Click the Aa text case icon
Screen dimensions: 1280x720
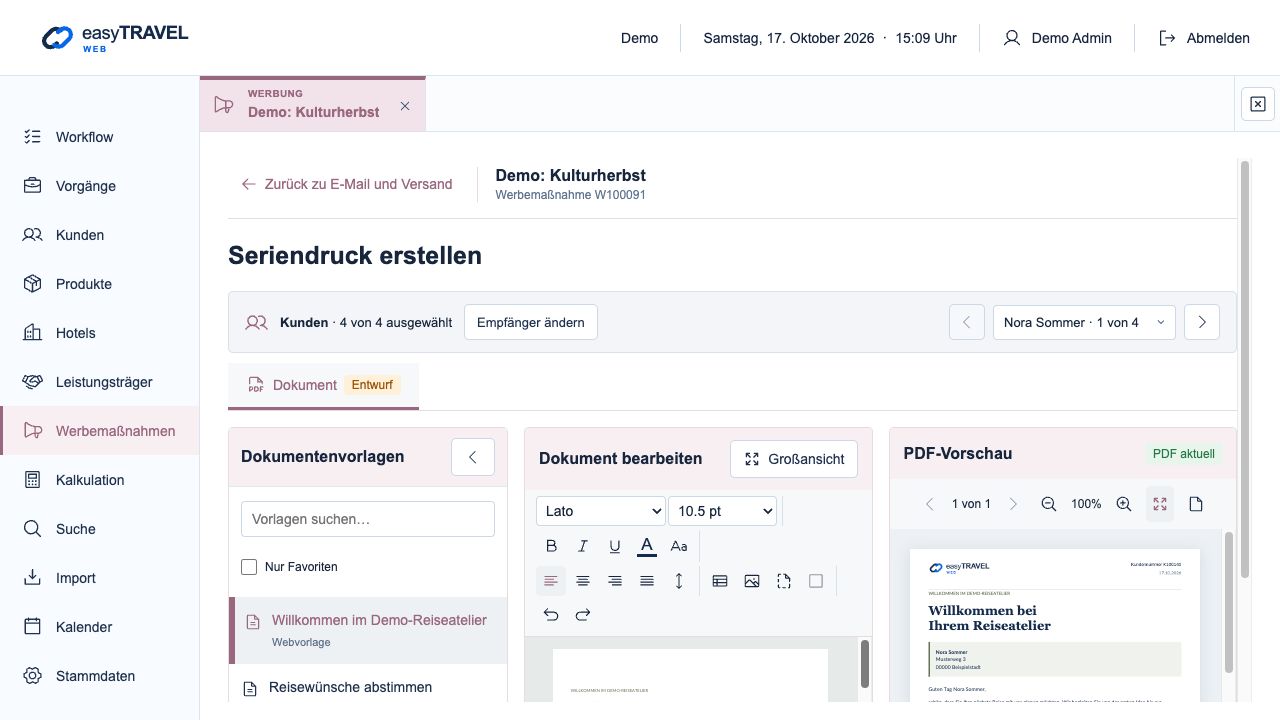point(679,546)
